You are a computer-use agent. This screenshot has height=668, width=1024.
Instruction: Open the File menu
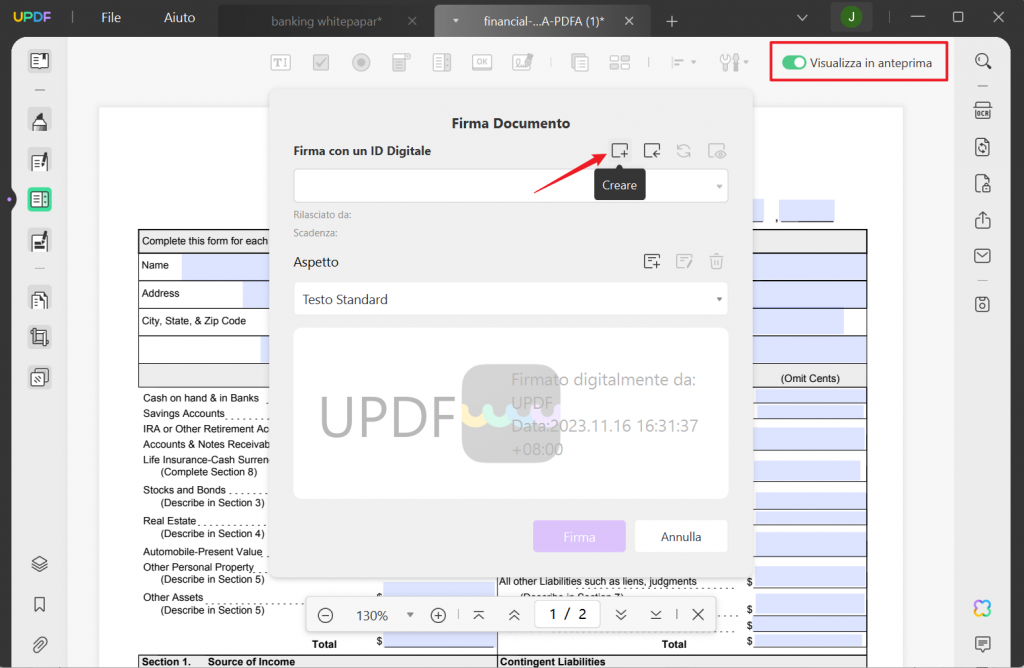point(110,17)
